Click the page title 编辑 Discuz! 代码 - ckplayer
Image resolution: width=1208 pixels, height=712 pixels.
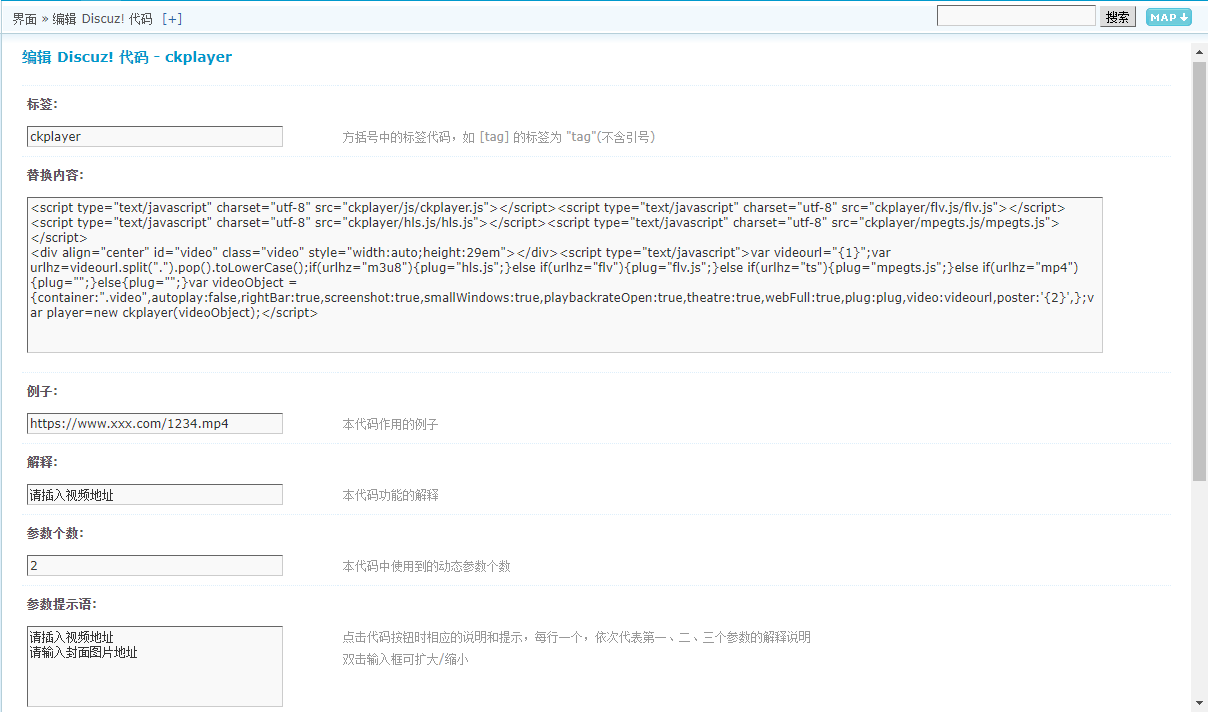coord(127,57)
